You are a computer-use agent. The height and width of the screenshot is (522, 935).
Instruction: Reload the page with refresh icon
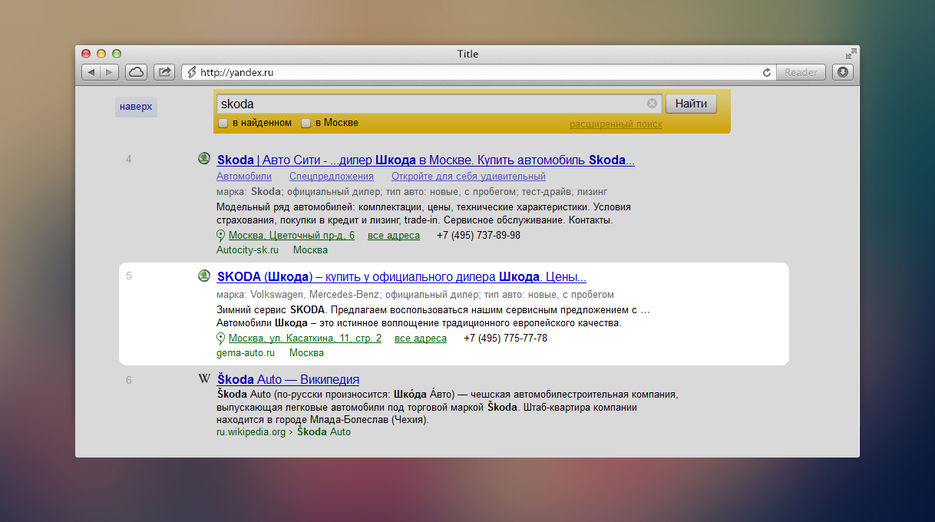tap(767, 72)
